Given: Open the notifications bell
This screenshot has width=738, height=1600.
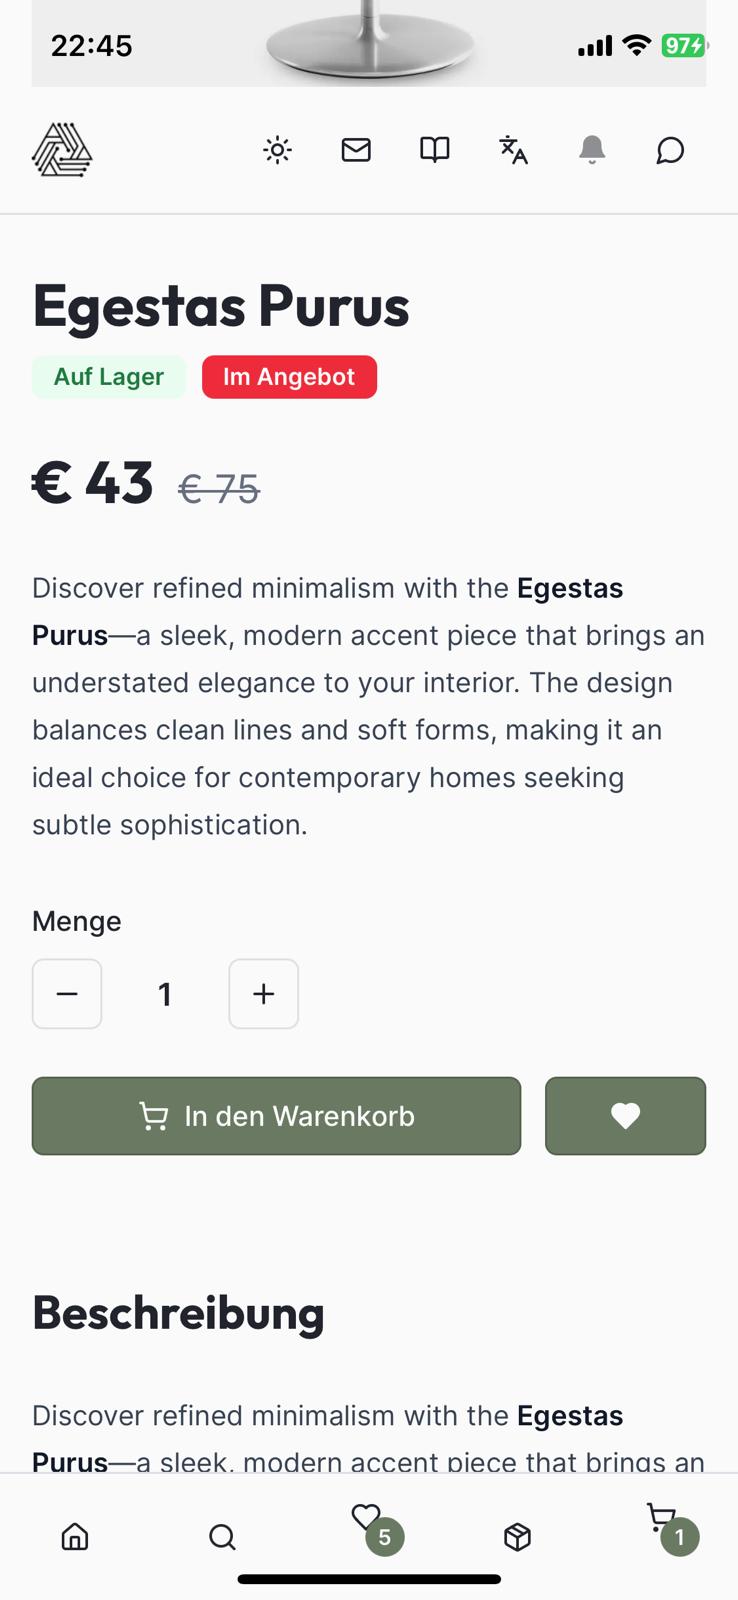Looking at the screenshot, I should point(592,150).
